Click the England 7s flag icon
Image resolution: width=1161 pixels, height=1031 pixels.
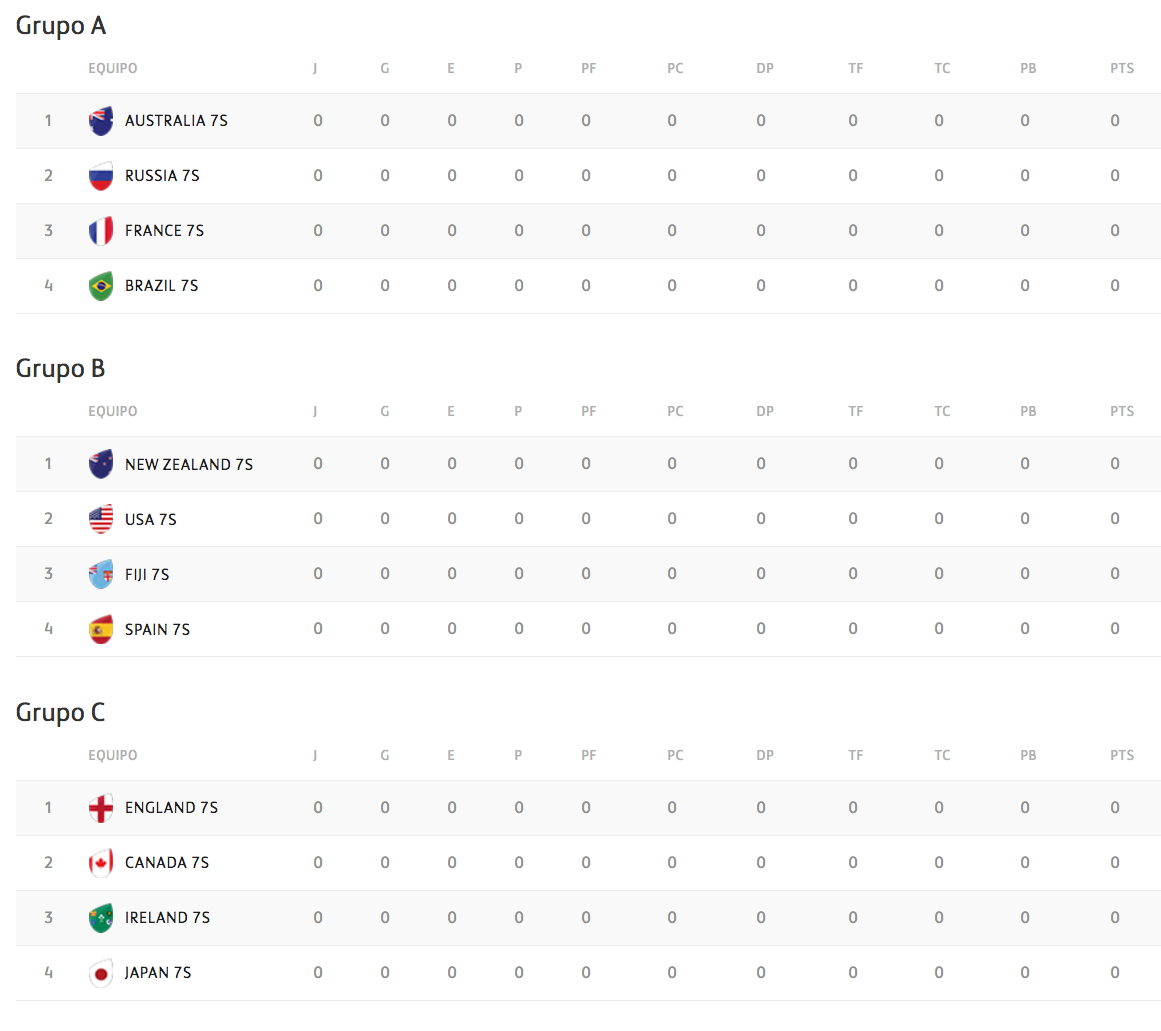coord(100,808)
